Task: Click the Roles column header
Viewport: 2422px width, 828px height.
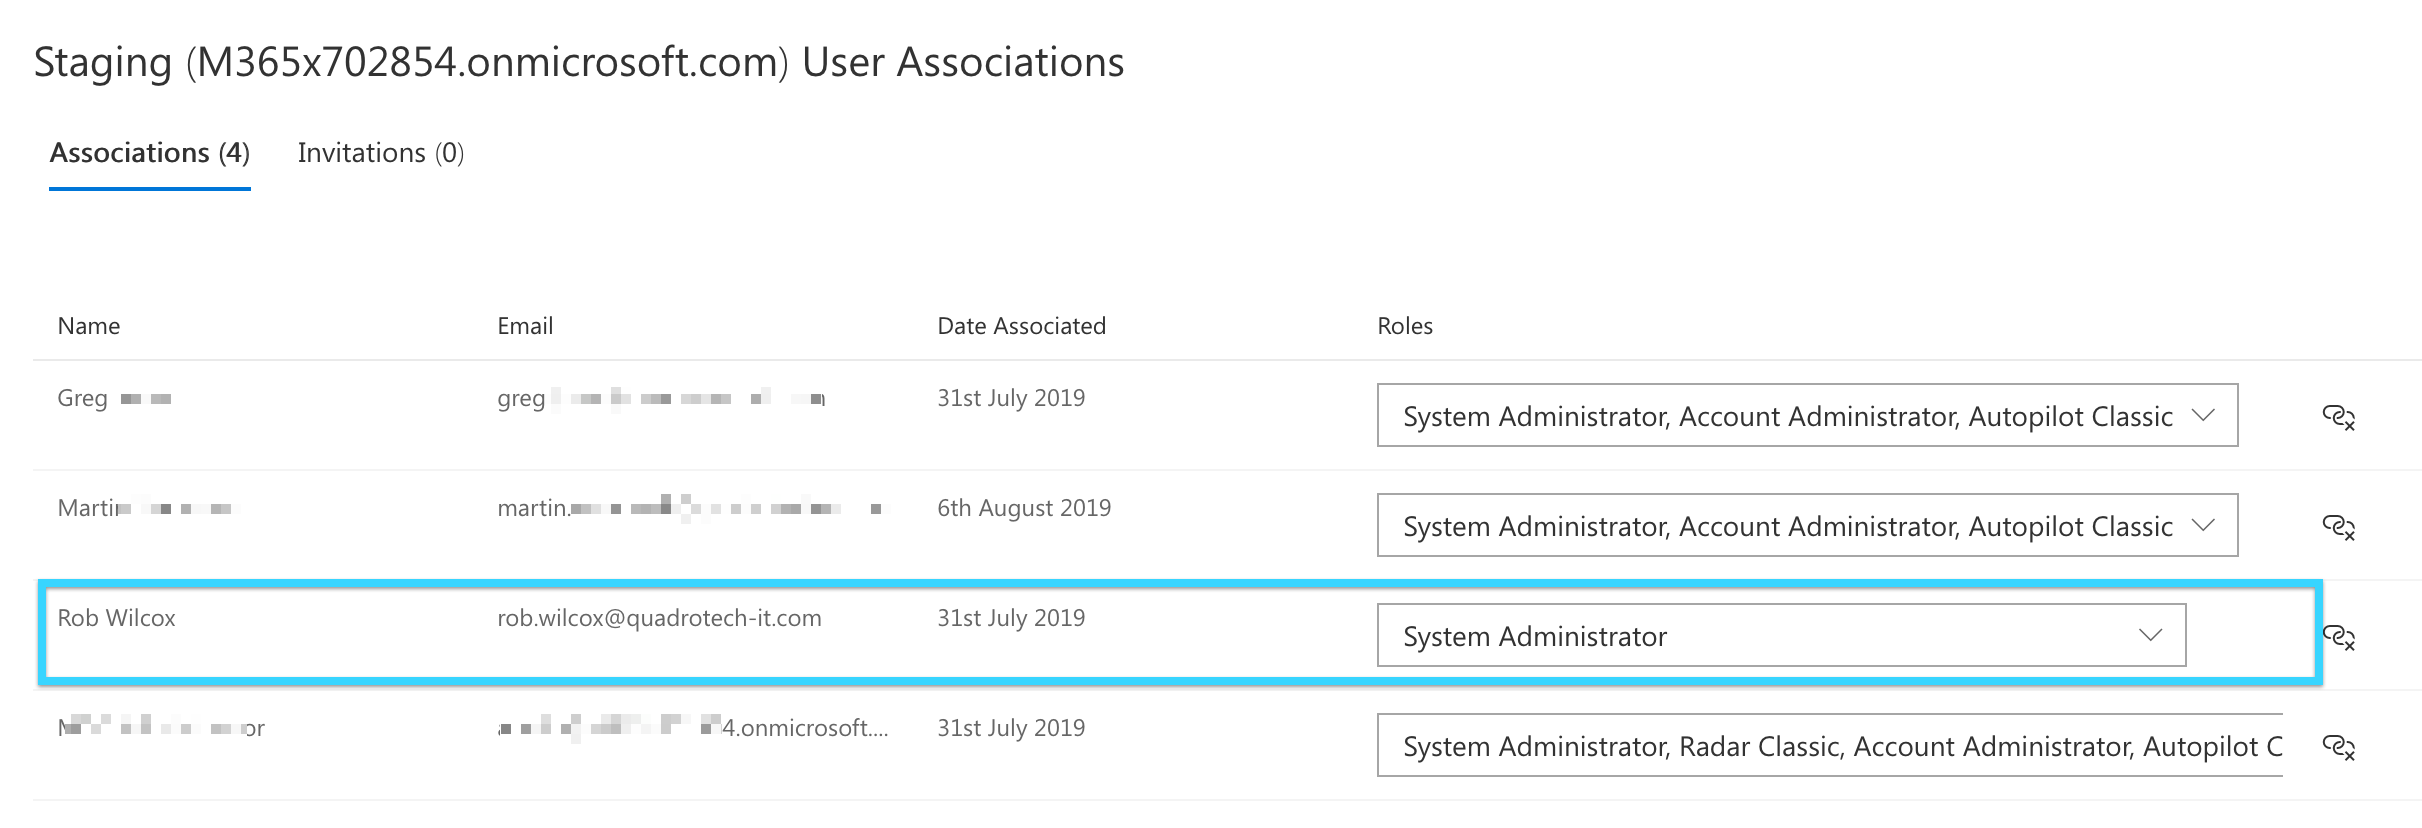Action: click(1404, 326)
